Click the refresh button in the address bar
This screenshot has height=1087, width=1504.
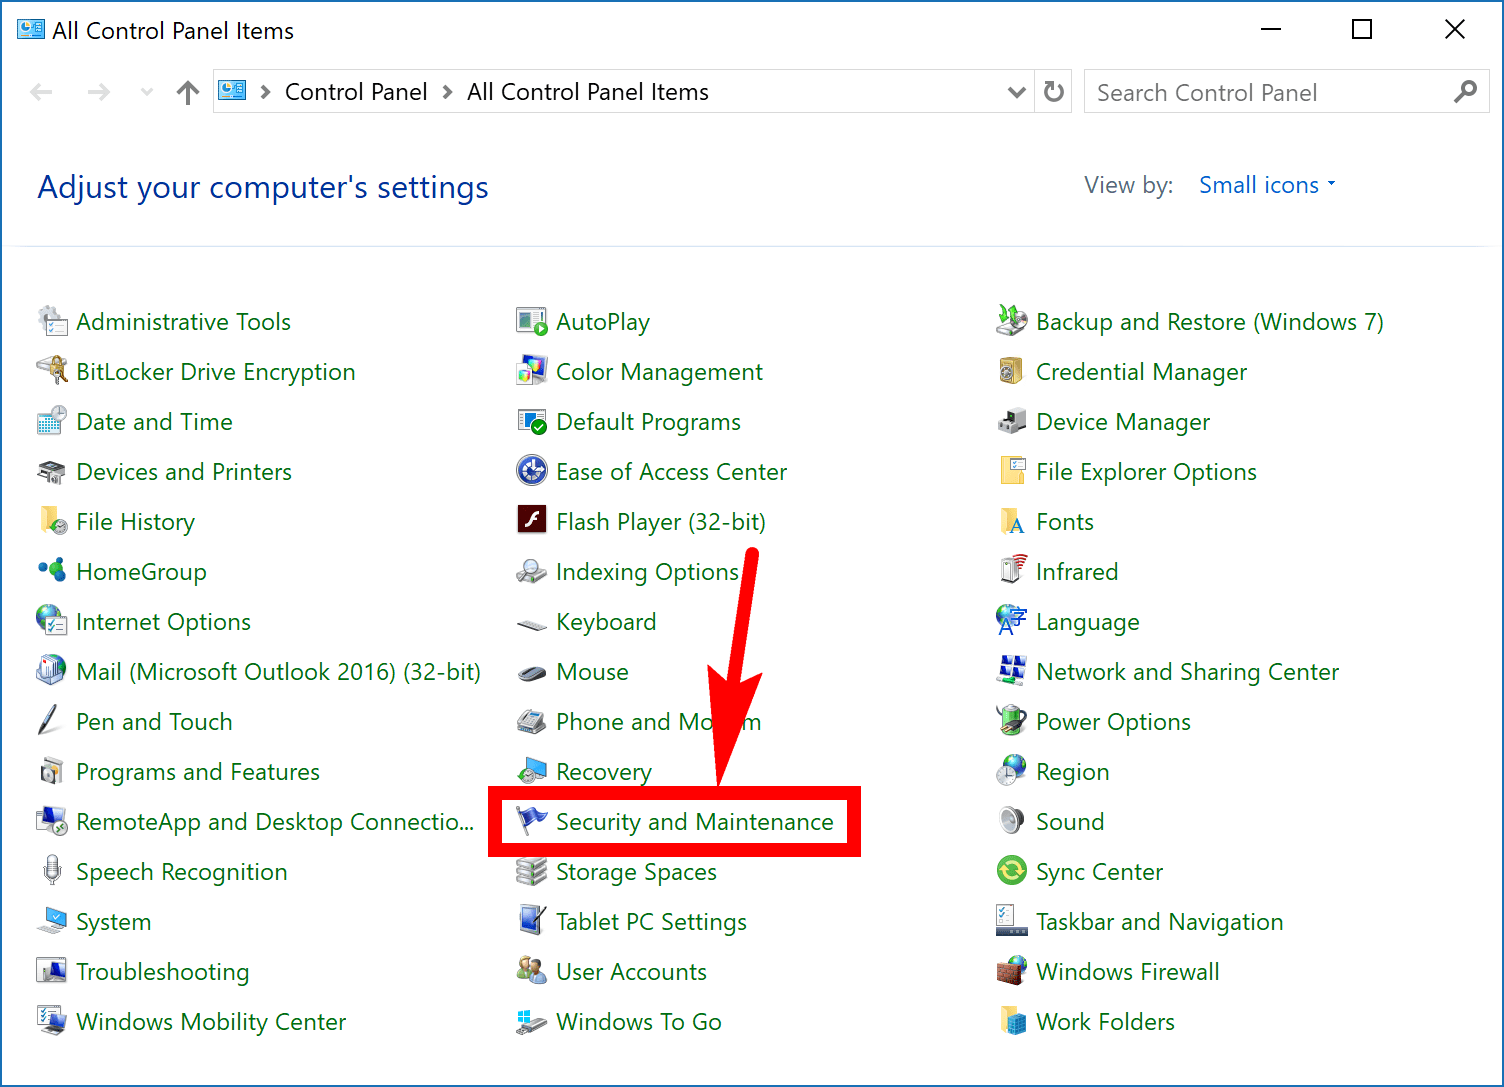pos(1053,91)
